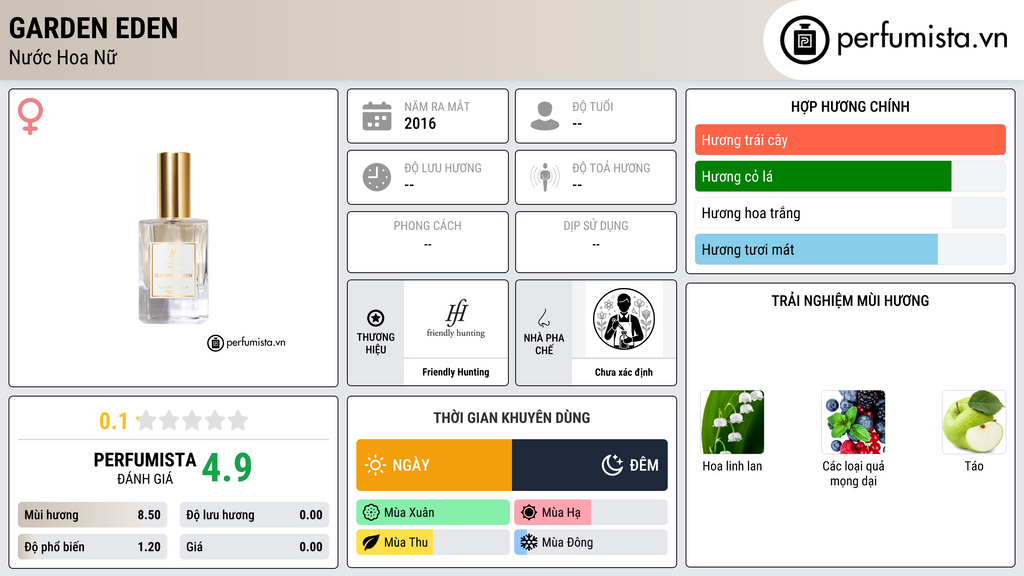This screenshot has height=576, width=1024.
Task: Click the Độ lưu hương 0.00 score bar
Action: point(254,515)
